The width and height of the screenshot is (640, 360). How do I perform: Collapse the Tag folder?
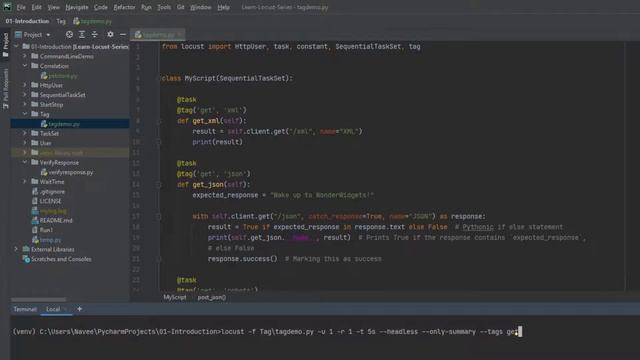point(25,114)
